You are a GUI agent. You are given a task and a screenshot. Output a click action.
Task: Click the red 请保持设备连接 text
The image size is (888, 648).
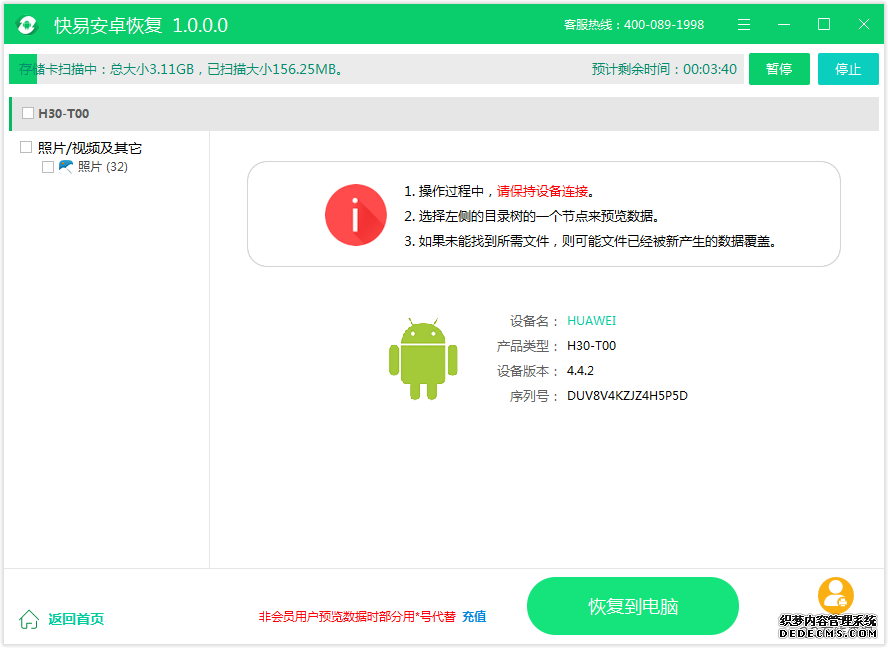[543, 191]
